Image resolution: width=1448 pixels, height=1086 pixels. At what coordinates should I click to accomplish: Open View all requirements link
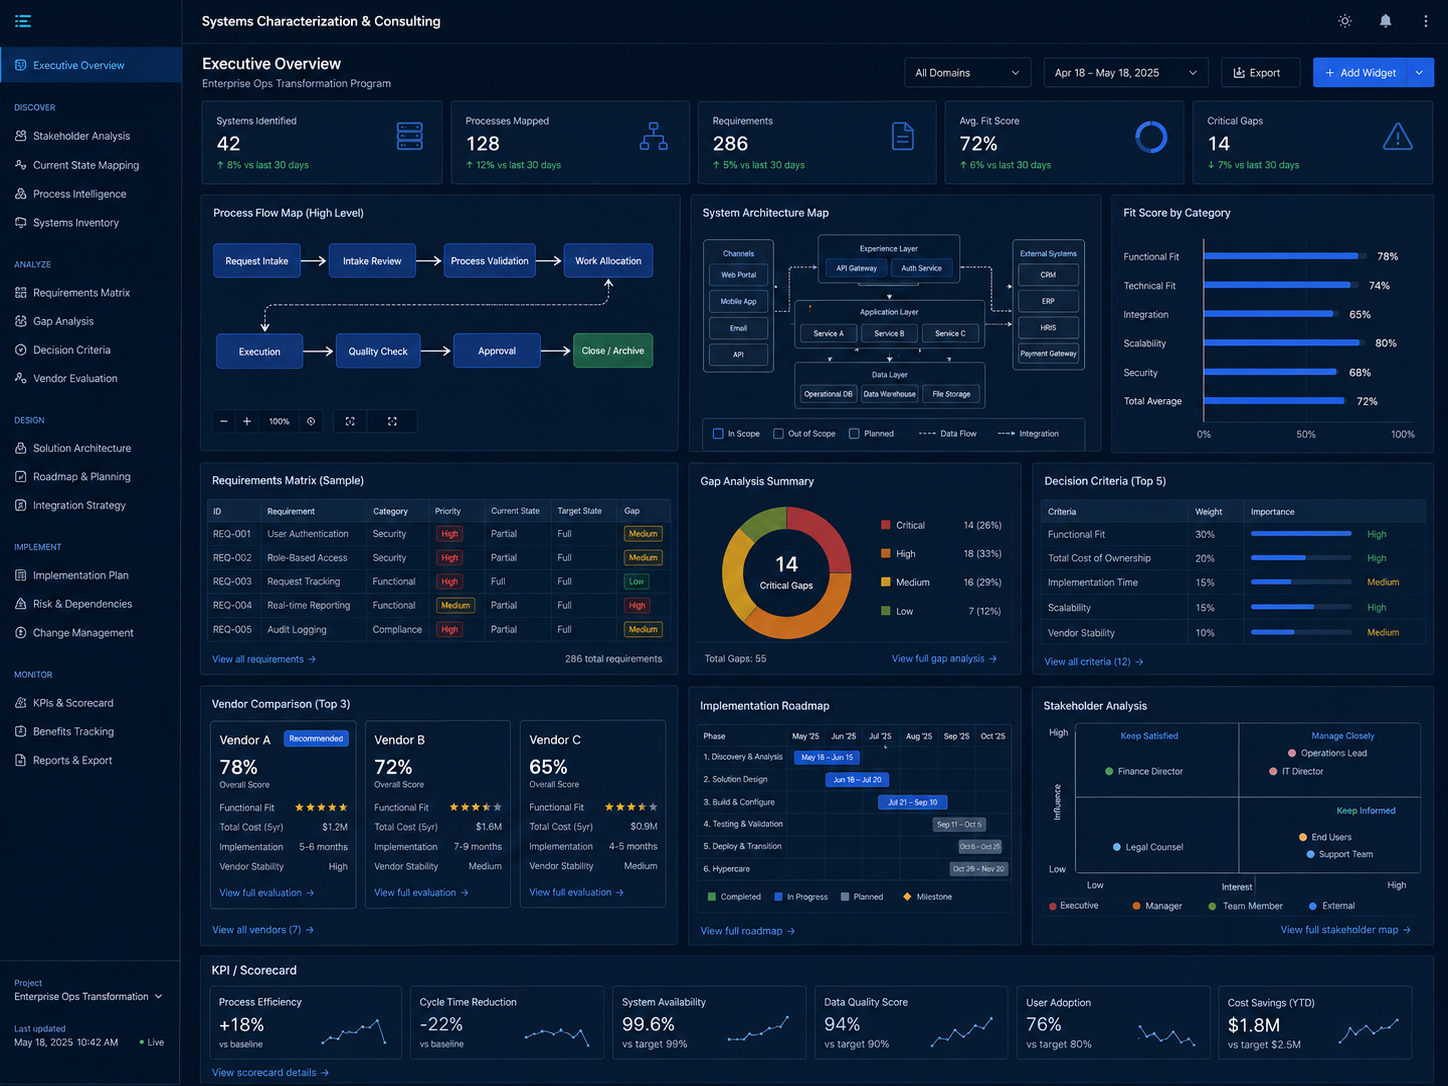tap(264, 659)
